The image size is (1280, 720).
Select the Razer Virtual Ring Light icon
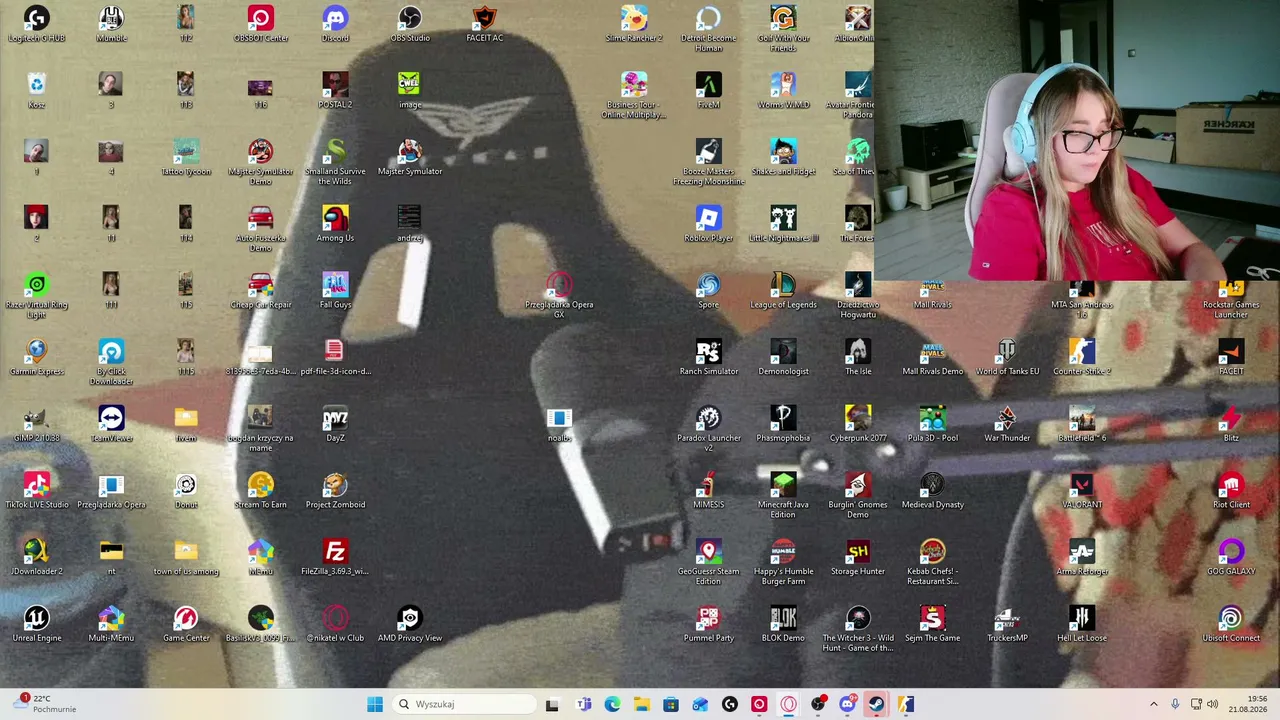pyautogui.click(x=36, y=296)
